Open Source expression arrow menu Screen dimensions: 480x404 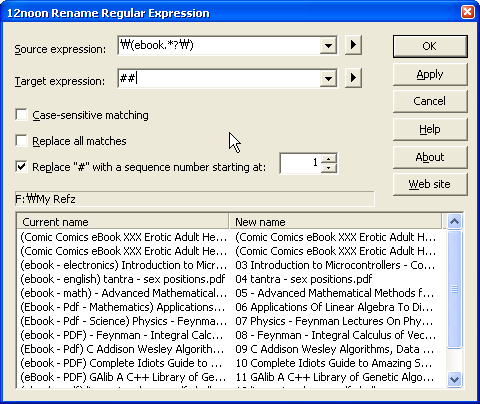353,45
